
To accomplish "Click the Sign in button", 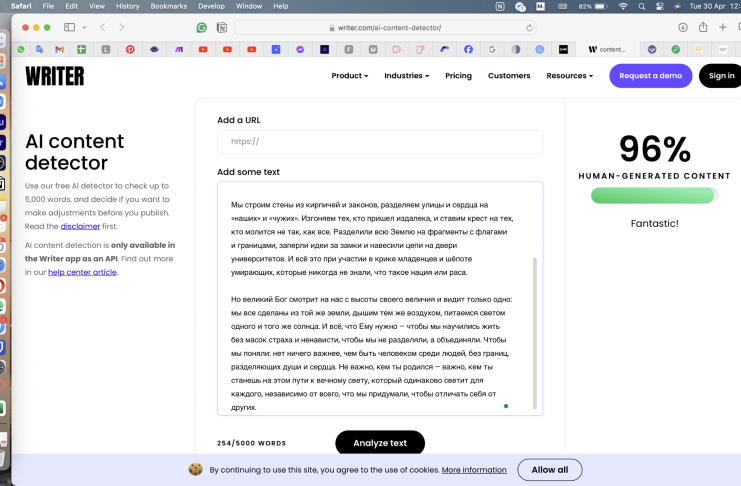I will click(721, 76).
